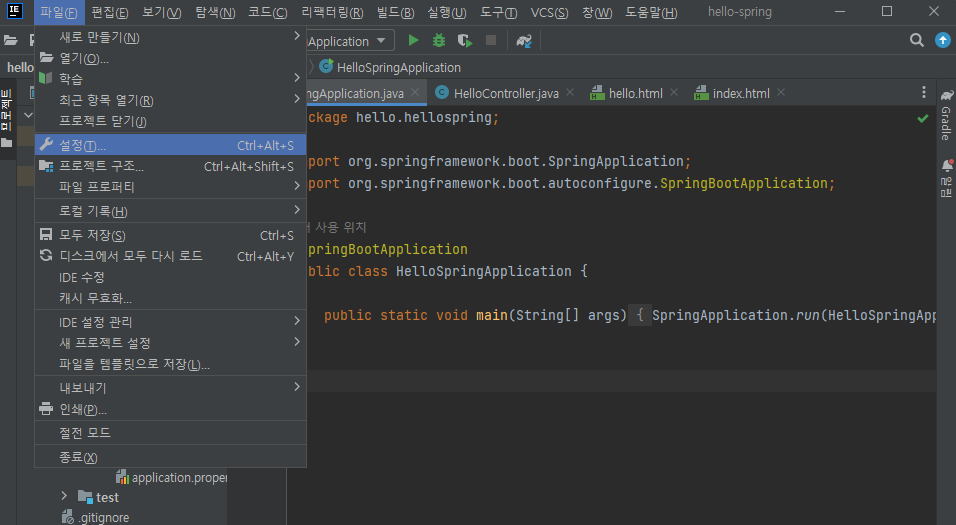Select Save File as Template (파일을 템플릿으로 저장)
956x525 pixels.
click(x=171, y=364)
